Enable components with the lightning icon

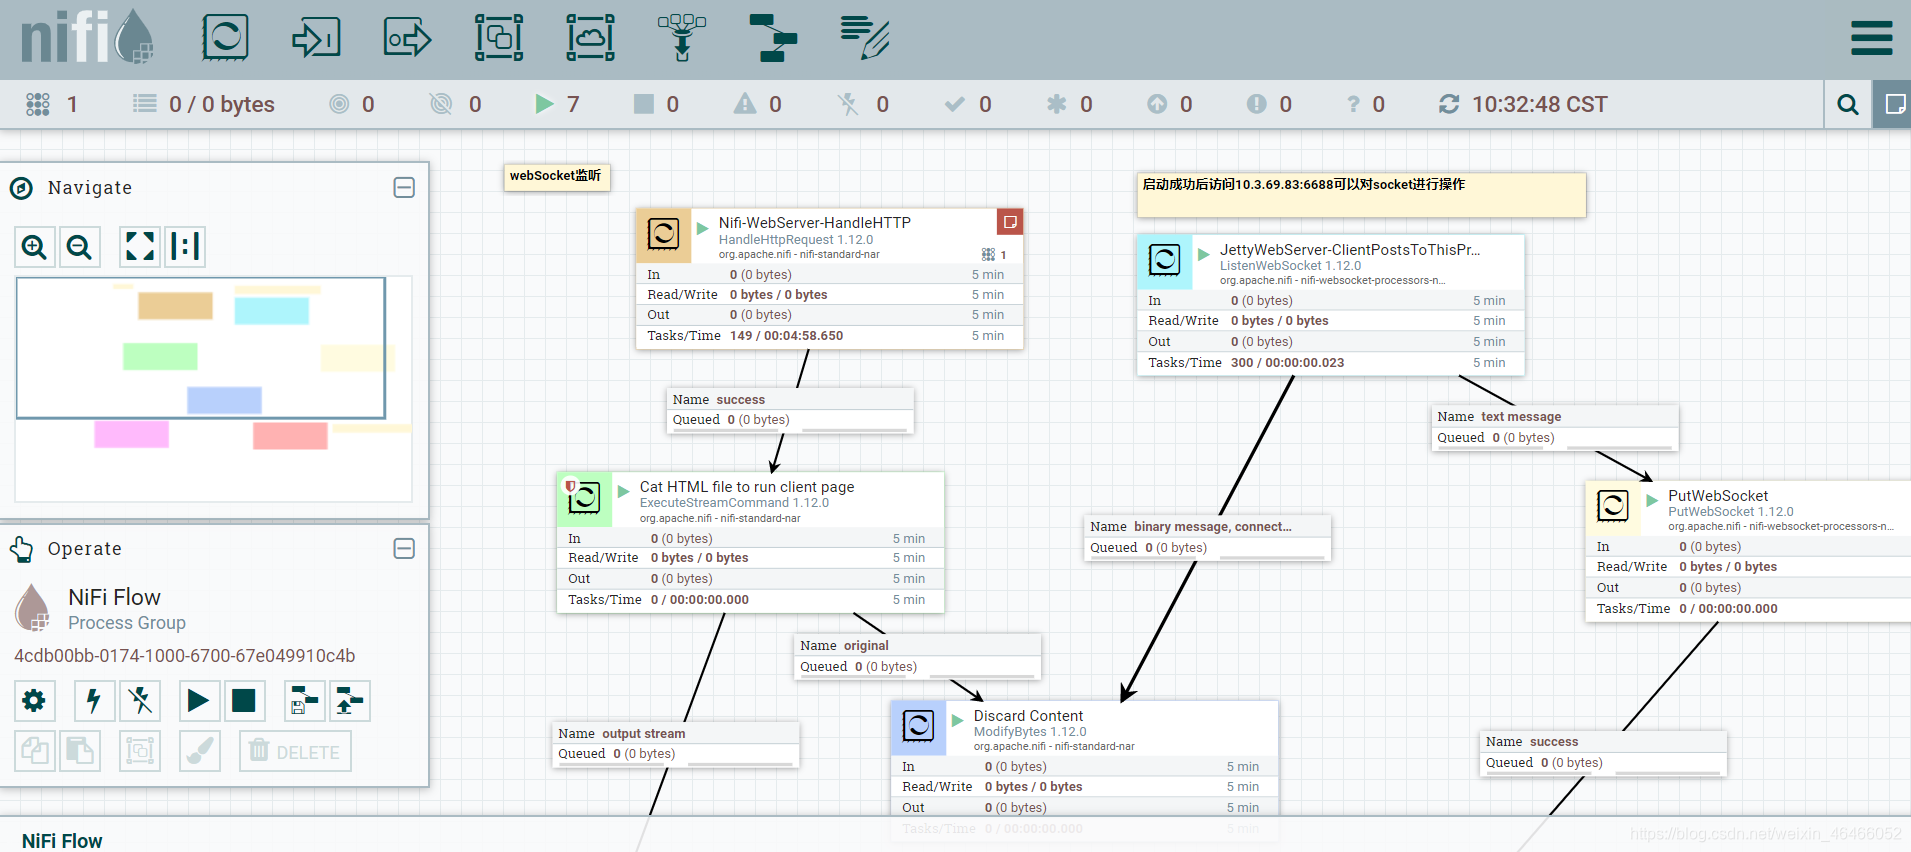[x=94, y=701]
